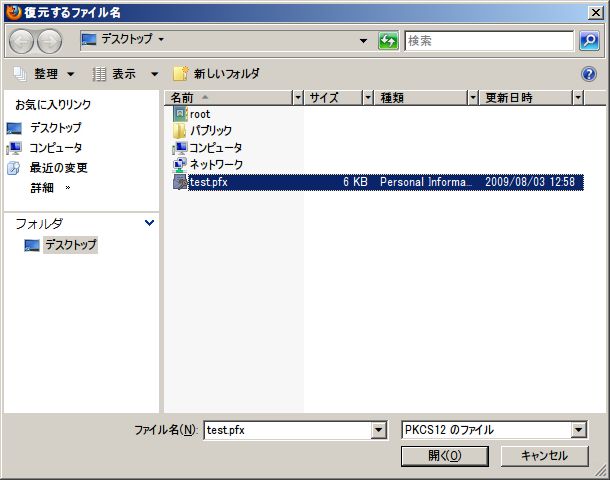The width and height of the screenshot is (610, 480).
Task: Click the Forward navigation arrow
Action: [49, 41]
